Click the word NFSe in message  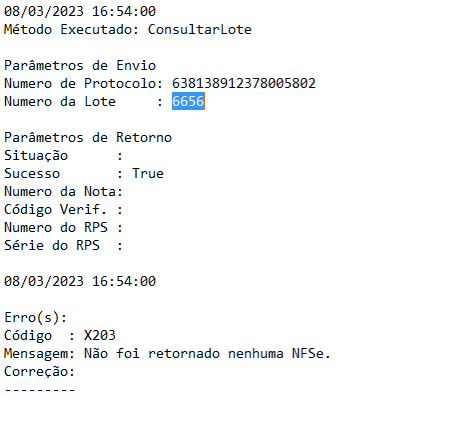307,353
